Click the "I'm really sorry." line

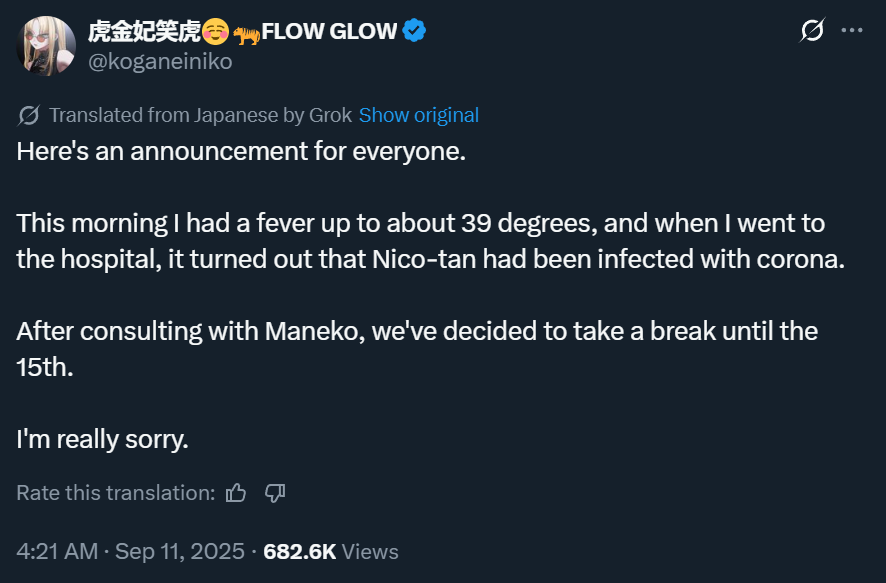[x=102, y=438]
